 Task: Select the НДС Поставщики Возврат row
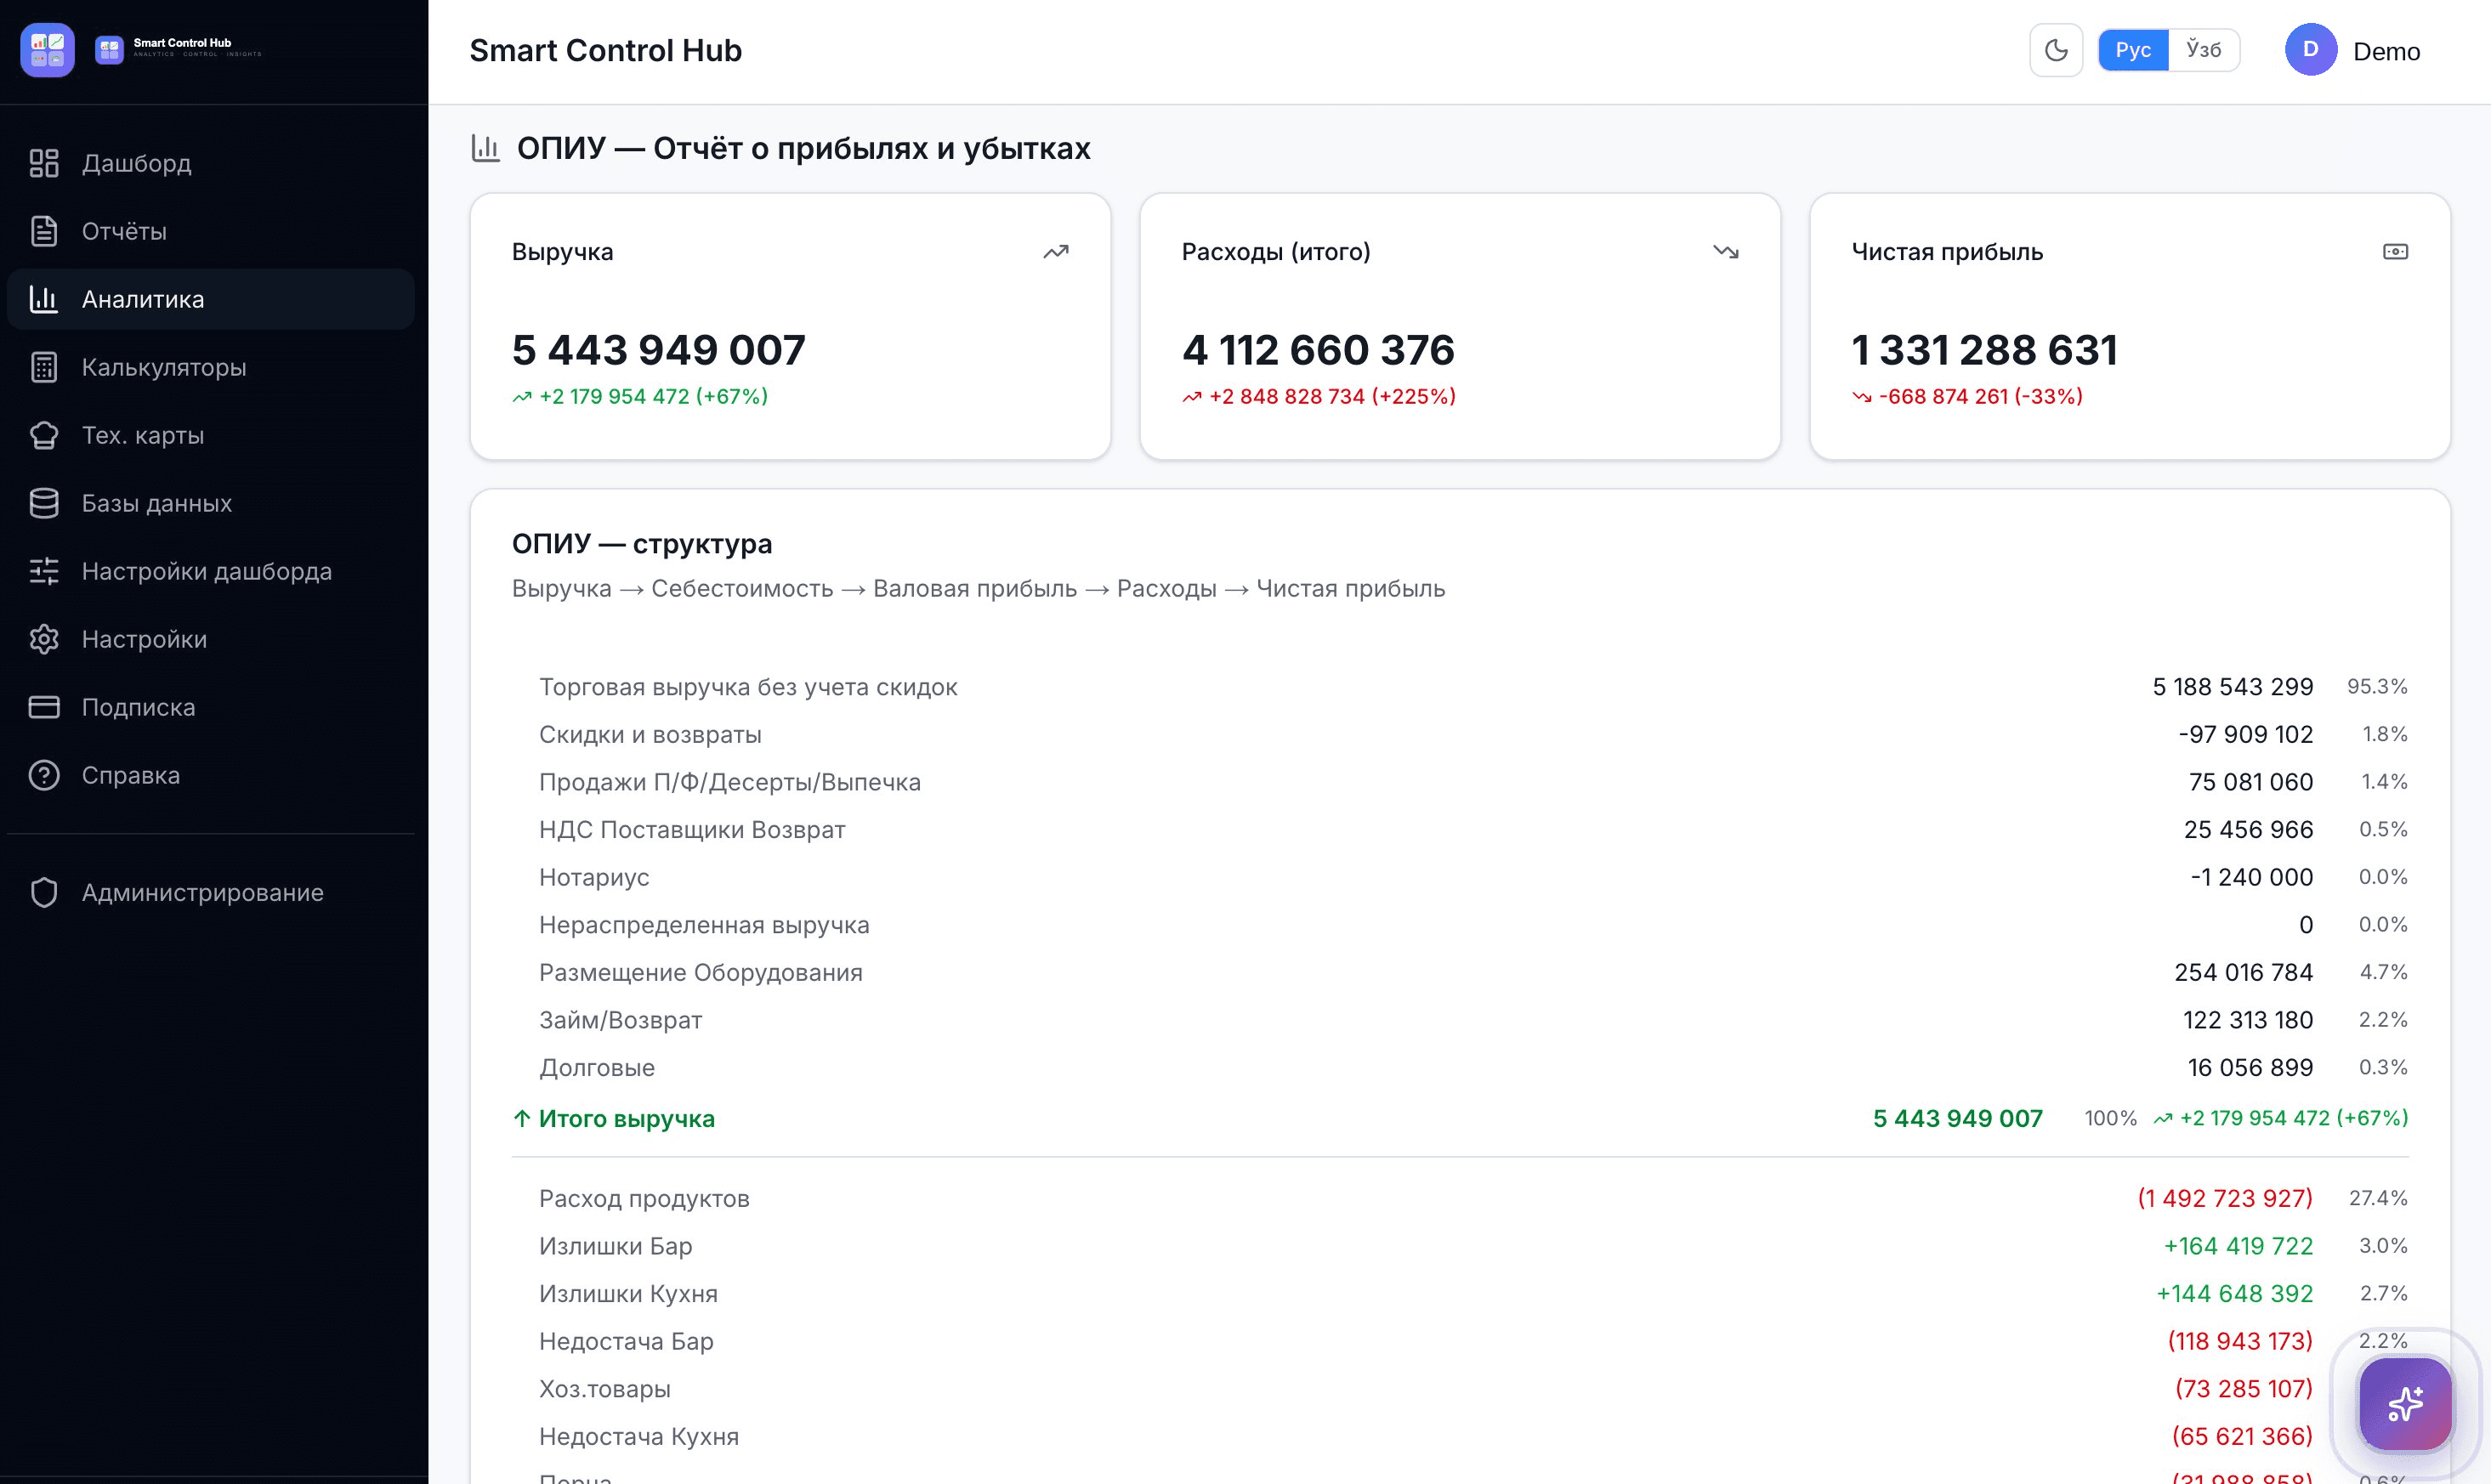point(1460,830)
